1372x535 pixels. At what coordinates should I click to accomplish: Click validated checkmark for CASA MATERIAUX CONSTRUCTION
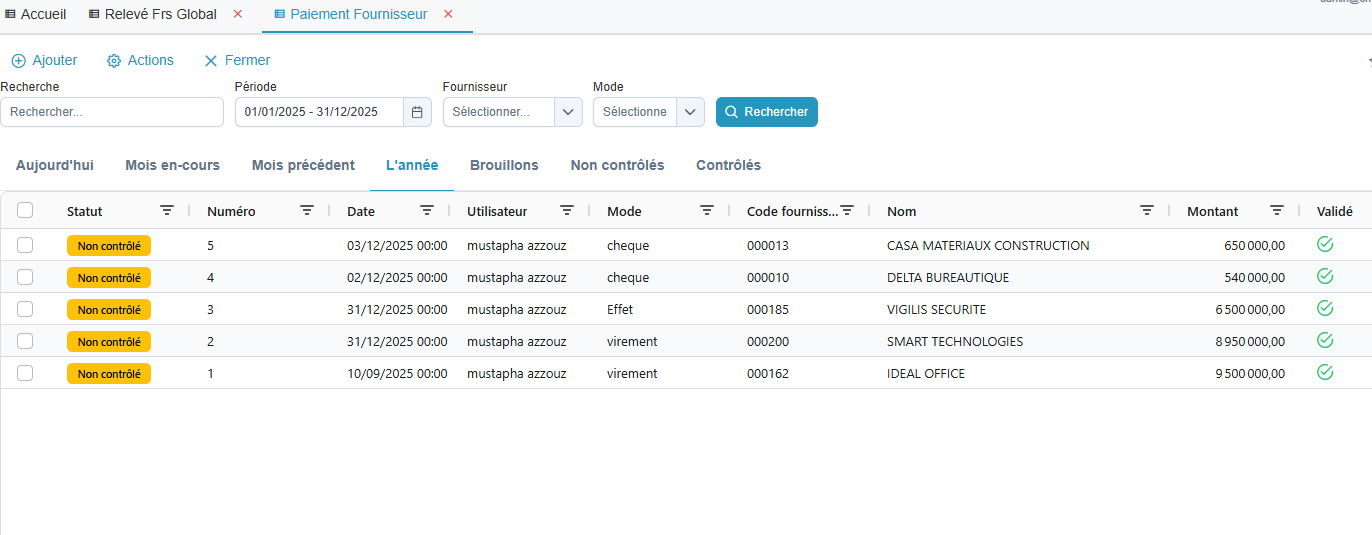tap(1325, 244)
